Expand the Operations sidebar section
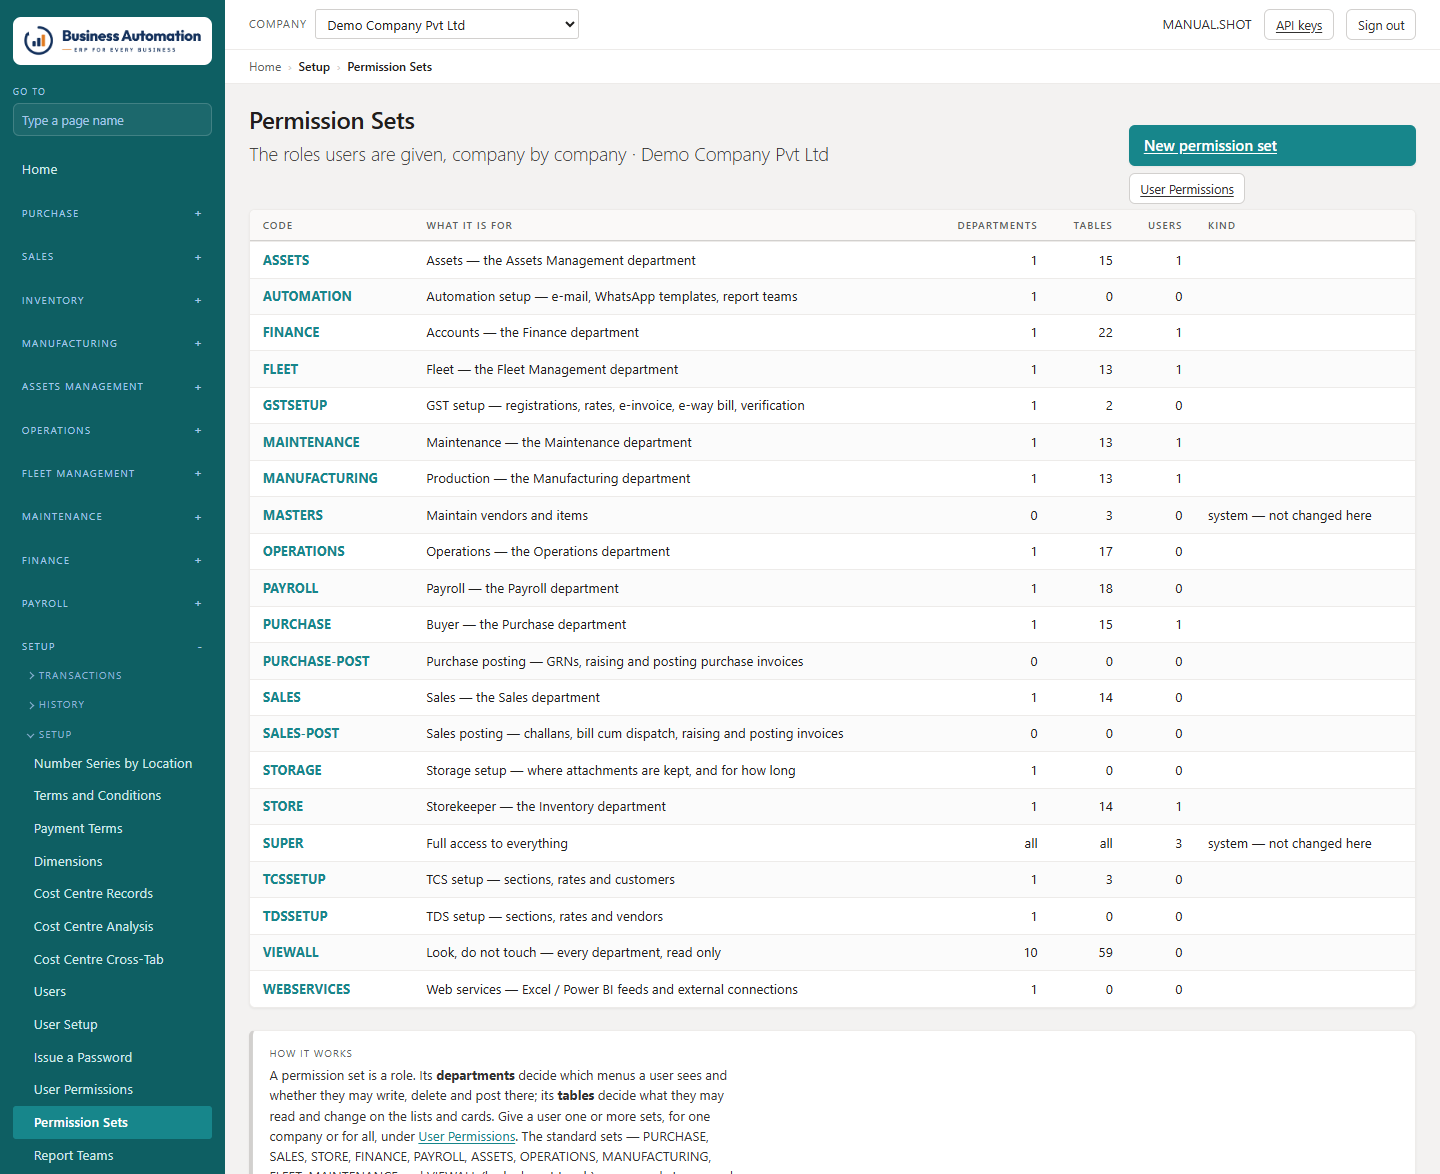The height and width of the screenshot is (1174, 1440). pyautogui.click(x=112, y=431)
